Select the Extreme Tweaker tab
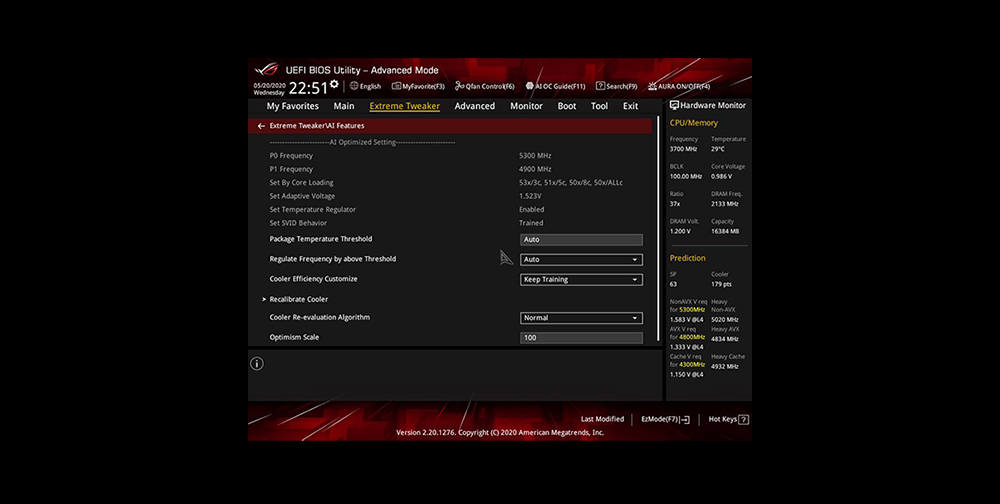This screenshot has width=1000, height=504. point(404,106)
